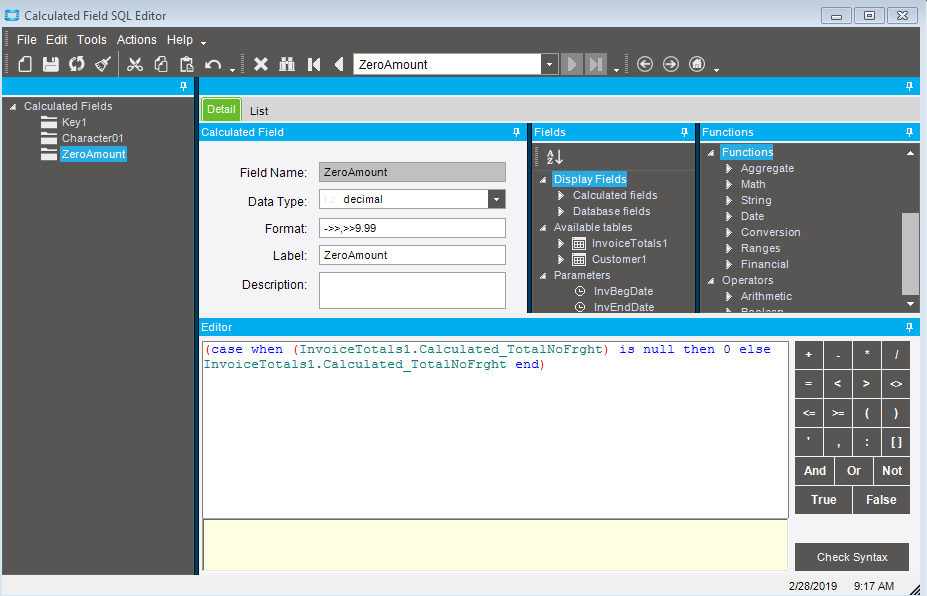
Task: Go to previous record arrow
Action: tap(339, 64)
